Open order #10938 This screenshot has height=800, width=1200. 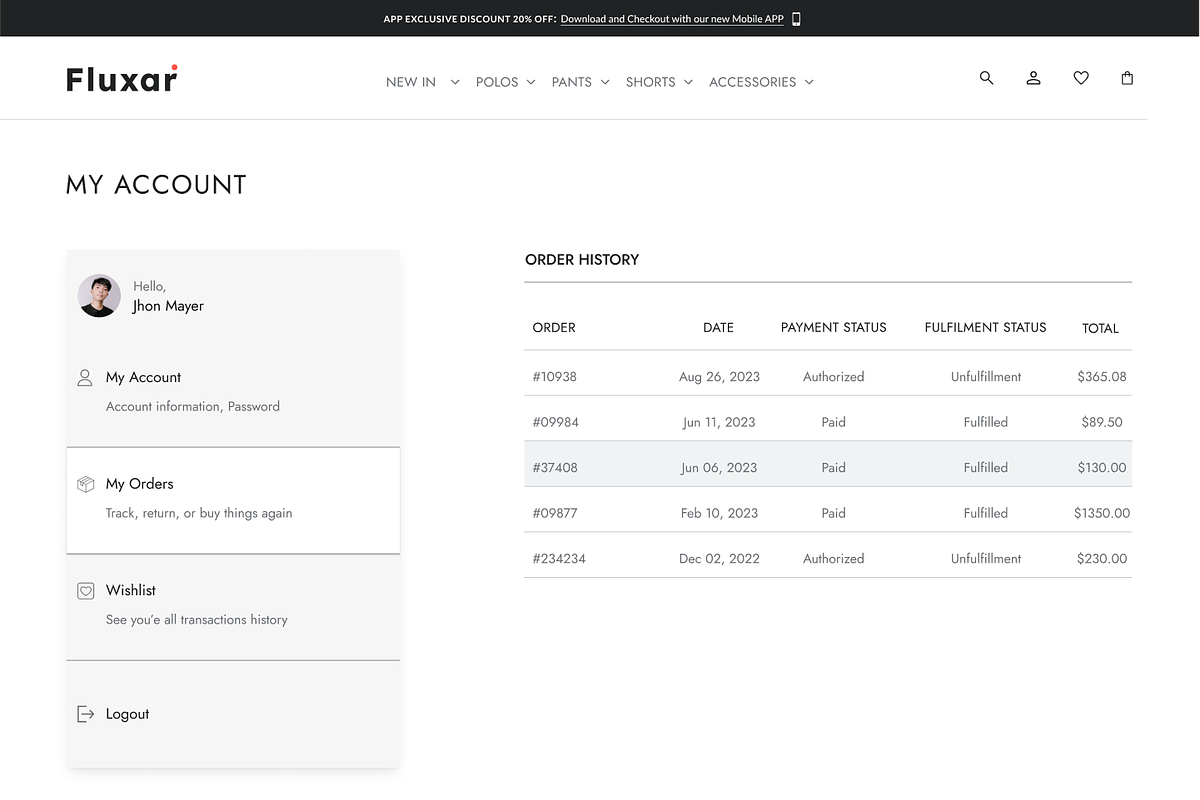point(555,377)
